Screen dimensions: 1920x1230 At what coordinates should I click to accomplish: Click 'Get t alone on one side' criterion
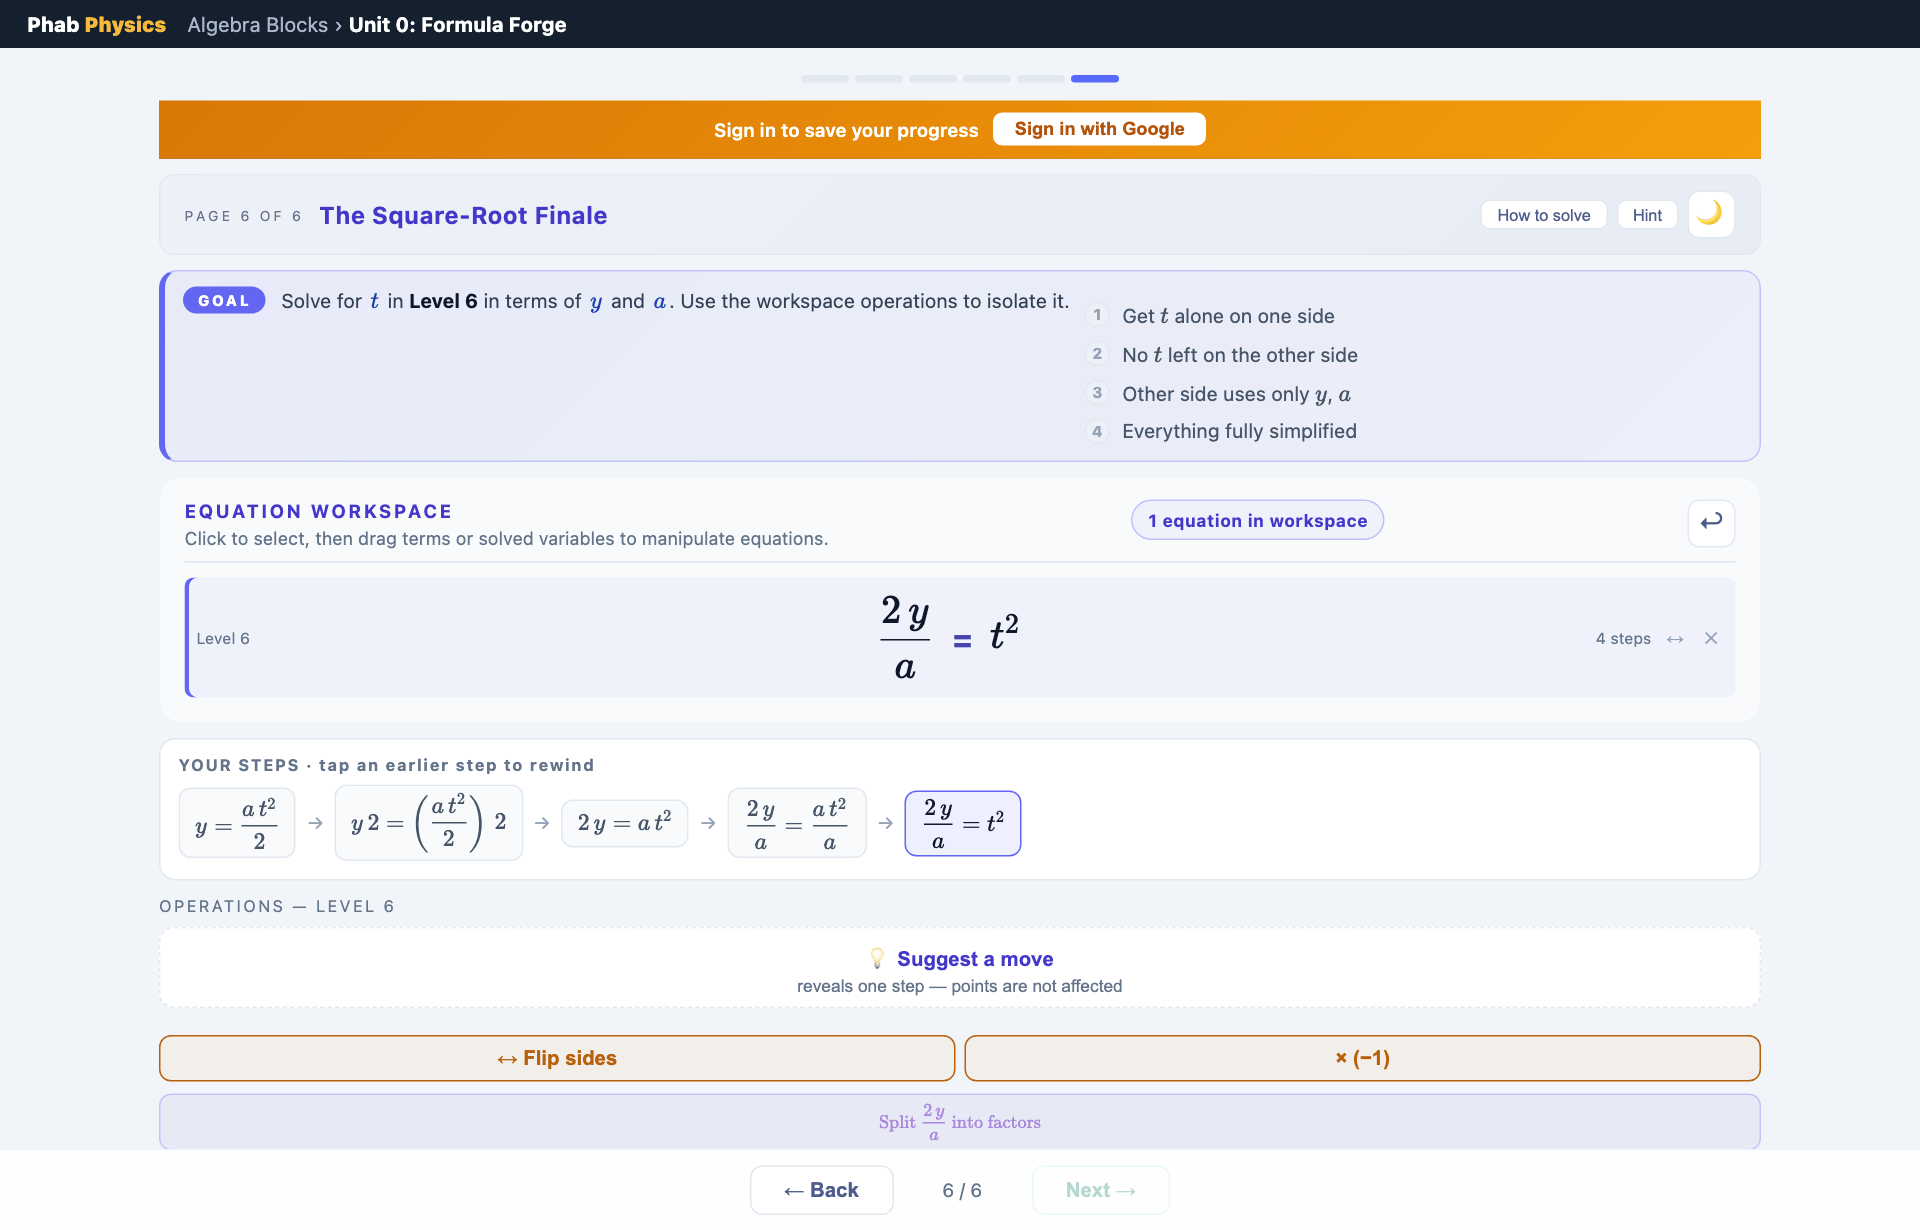pos(1228,316)
